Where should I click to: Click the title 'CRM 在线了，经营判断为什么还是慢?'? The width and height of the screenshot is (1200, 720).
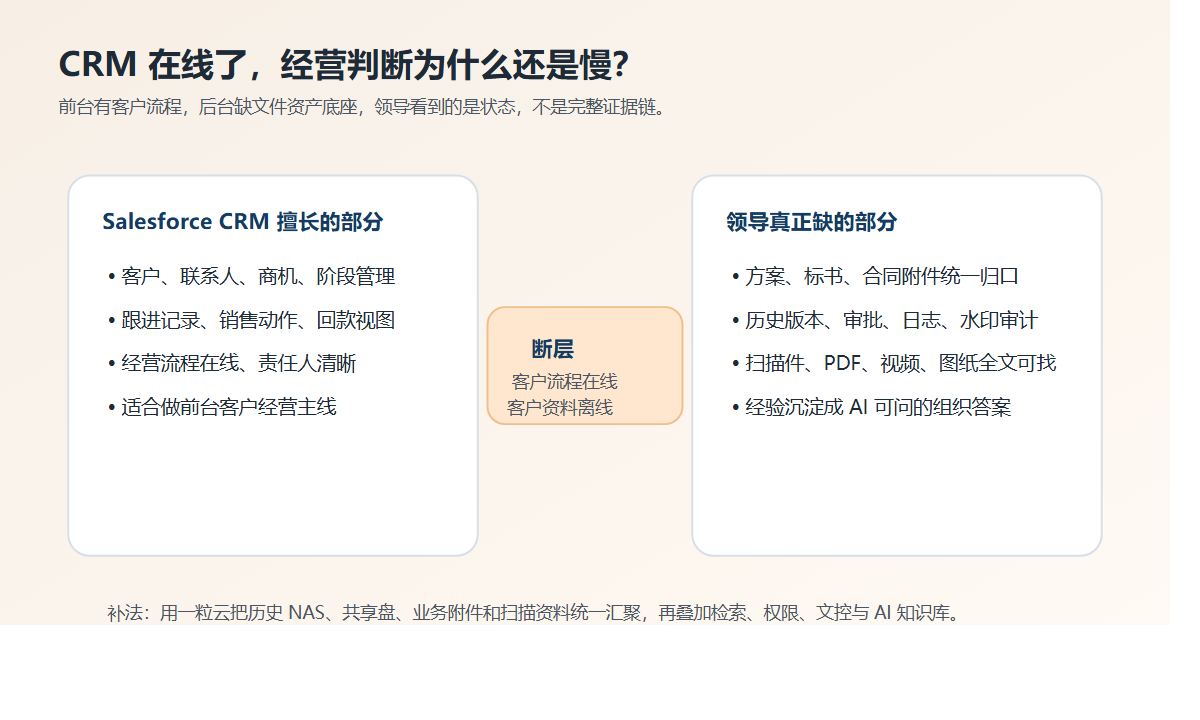(344, 64)
